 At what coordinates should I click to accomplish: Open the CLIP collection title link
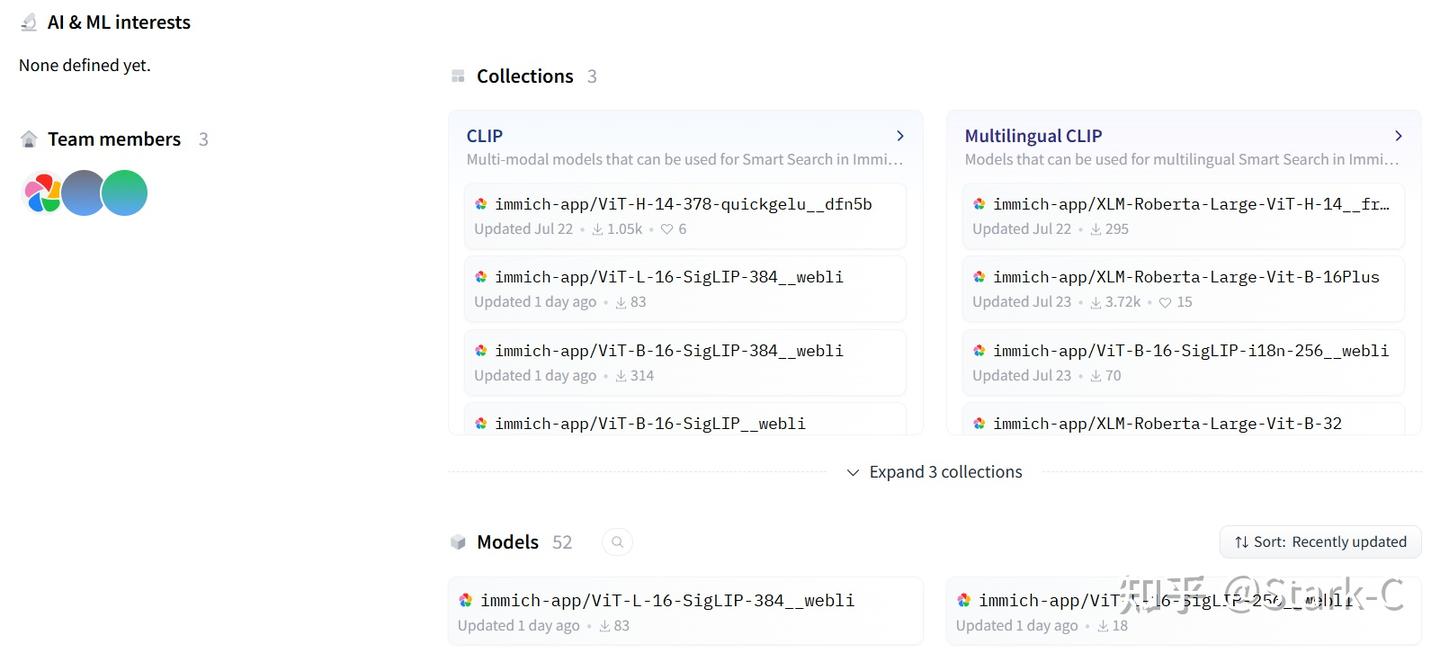point(485,136)
